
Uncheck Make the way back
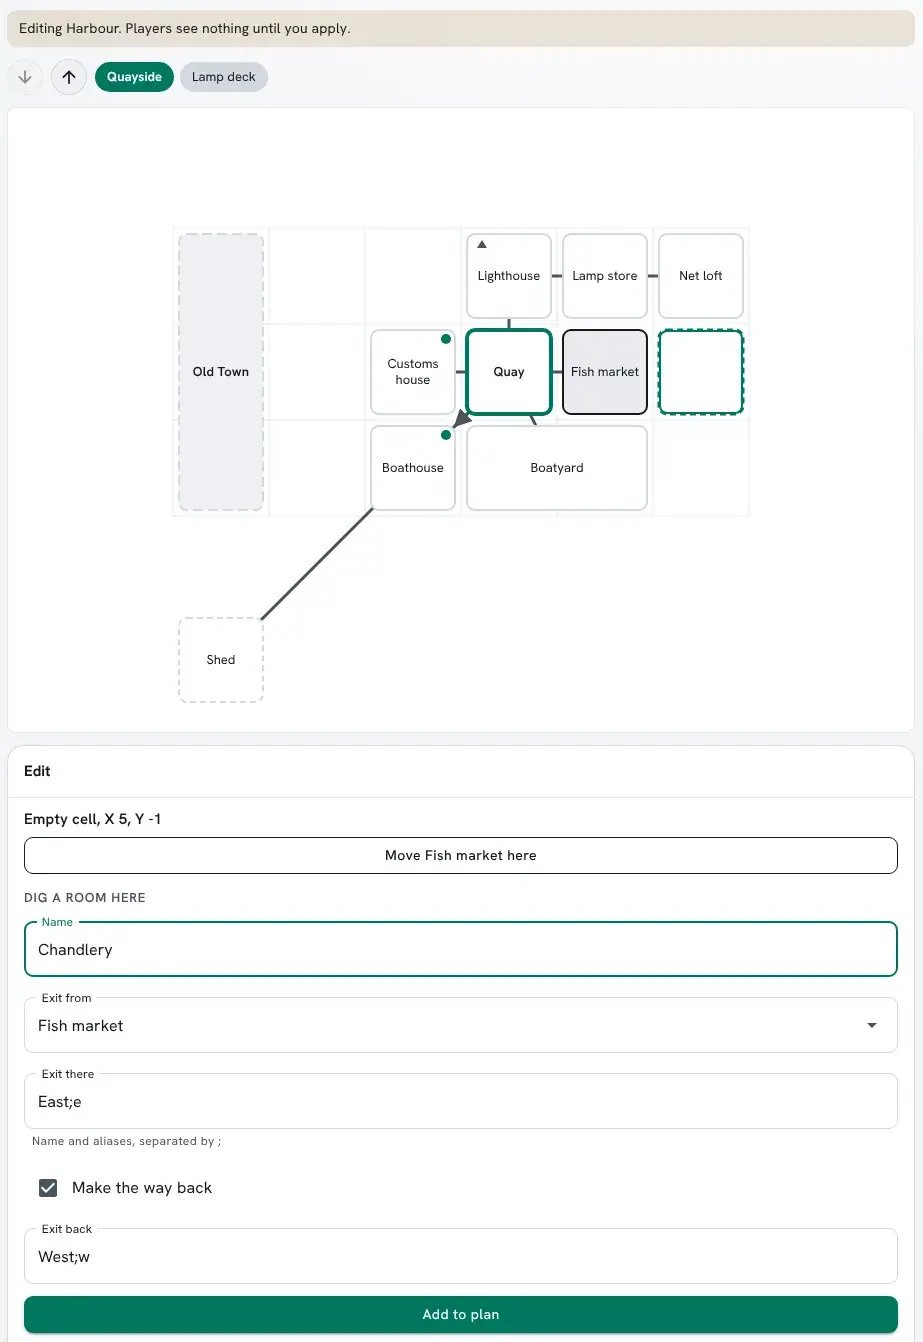pos(48,1188)
